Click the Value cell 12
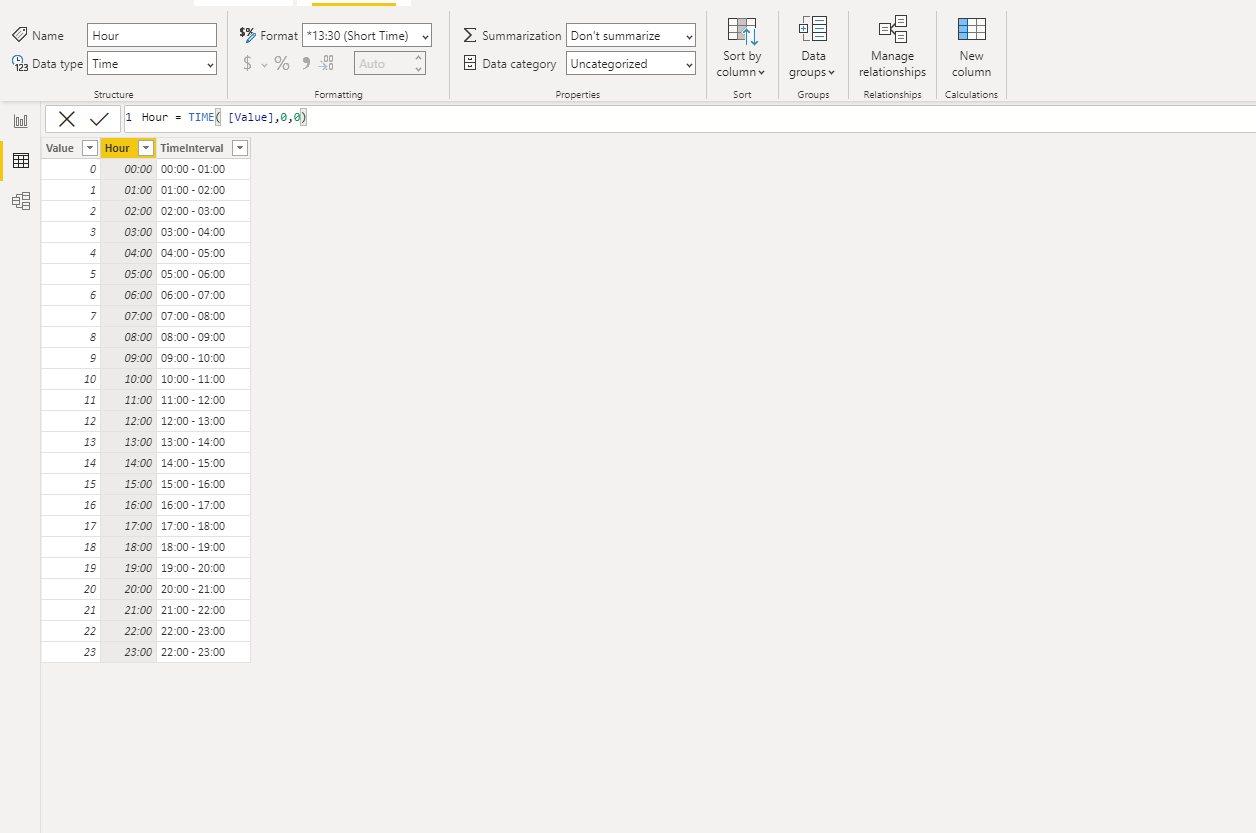The image size is (1256, 833). point(71,421)
